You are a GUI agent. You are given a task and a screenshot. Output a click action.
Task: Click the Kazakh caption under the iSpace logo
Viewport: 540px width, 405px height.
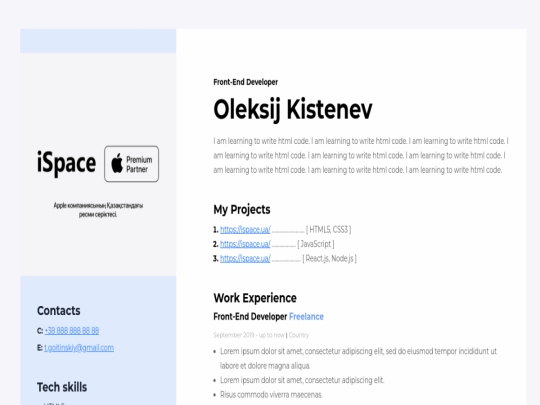pyautogui.click(x=98, y=210)
